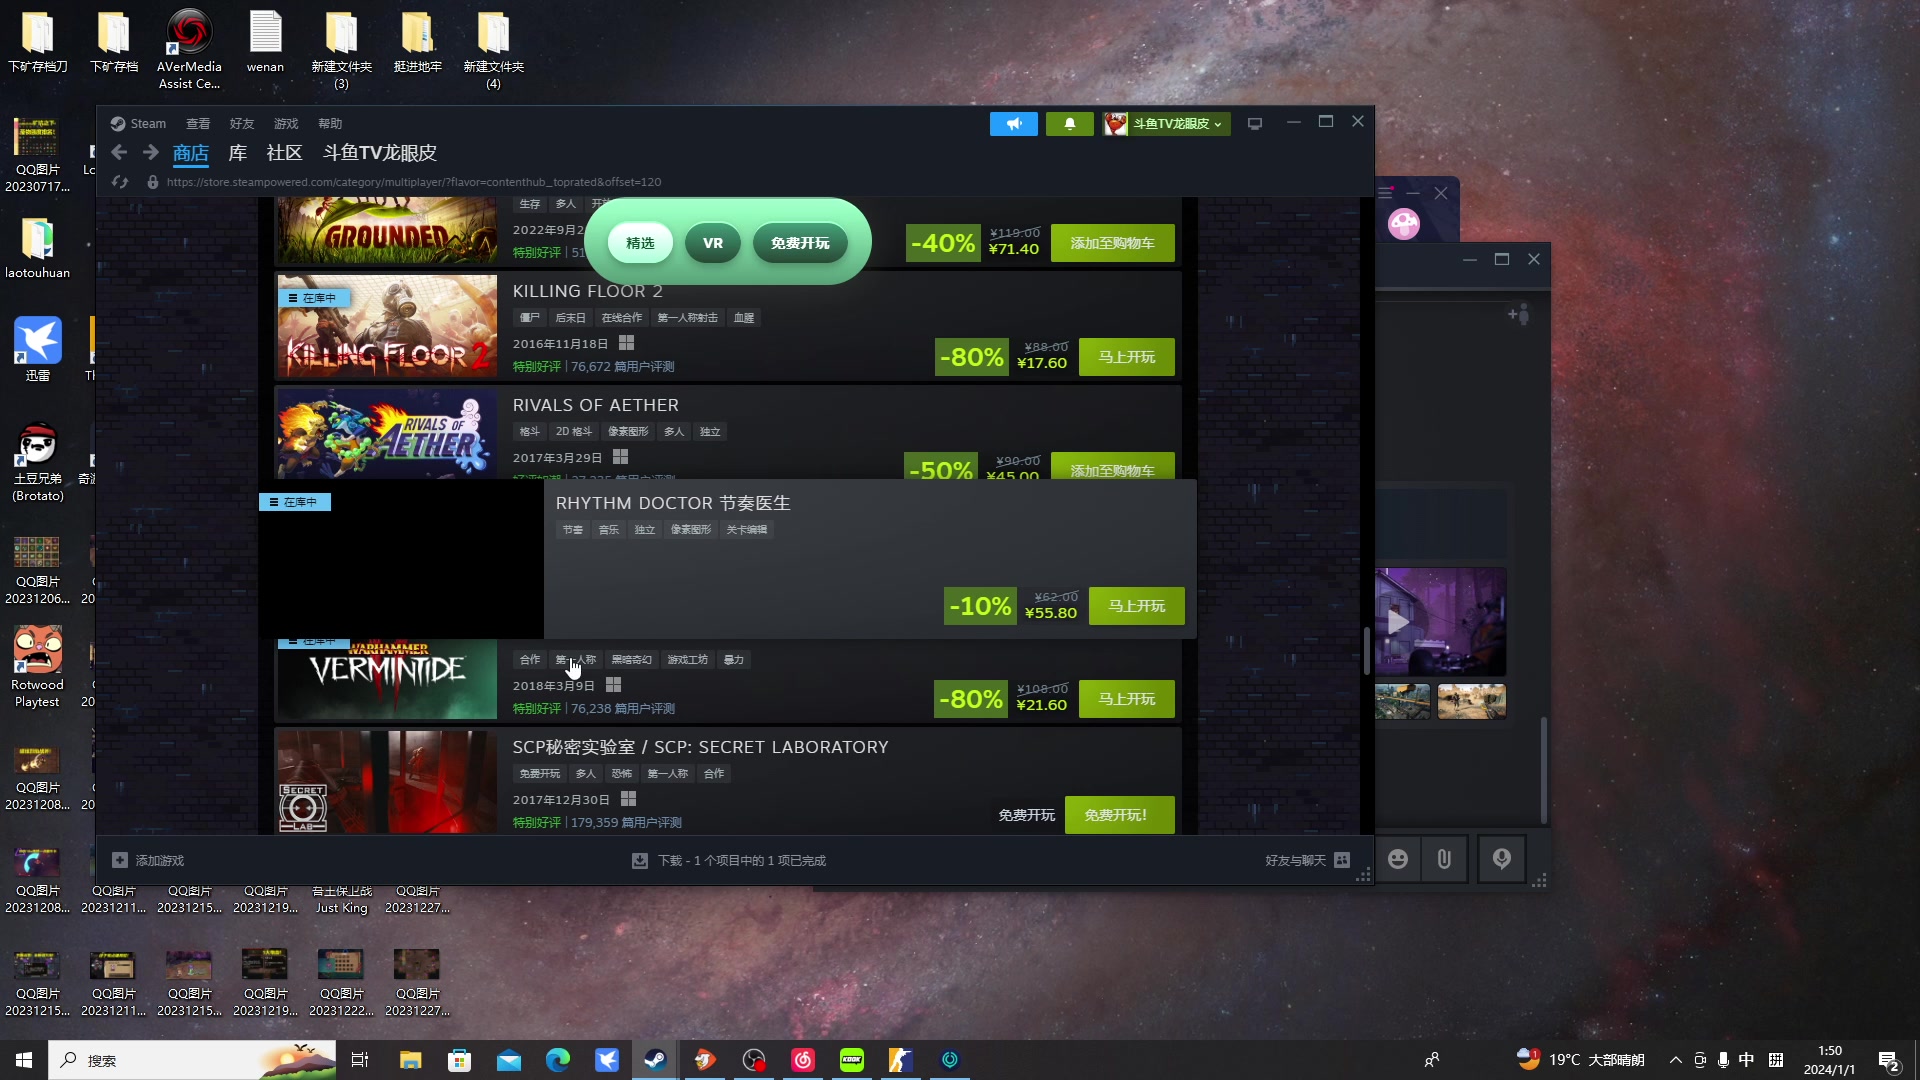Switch to the 库 library tab

coord(237,153)
